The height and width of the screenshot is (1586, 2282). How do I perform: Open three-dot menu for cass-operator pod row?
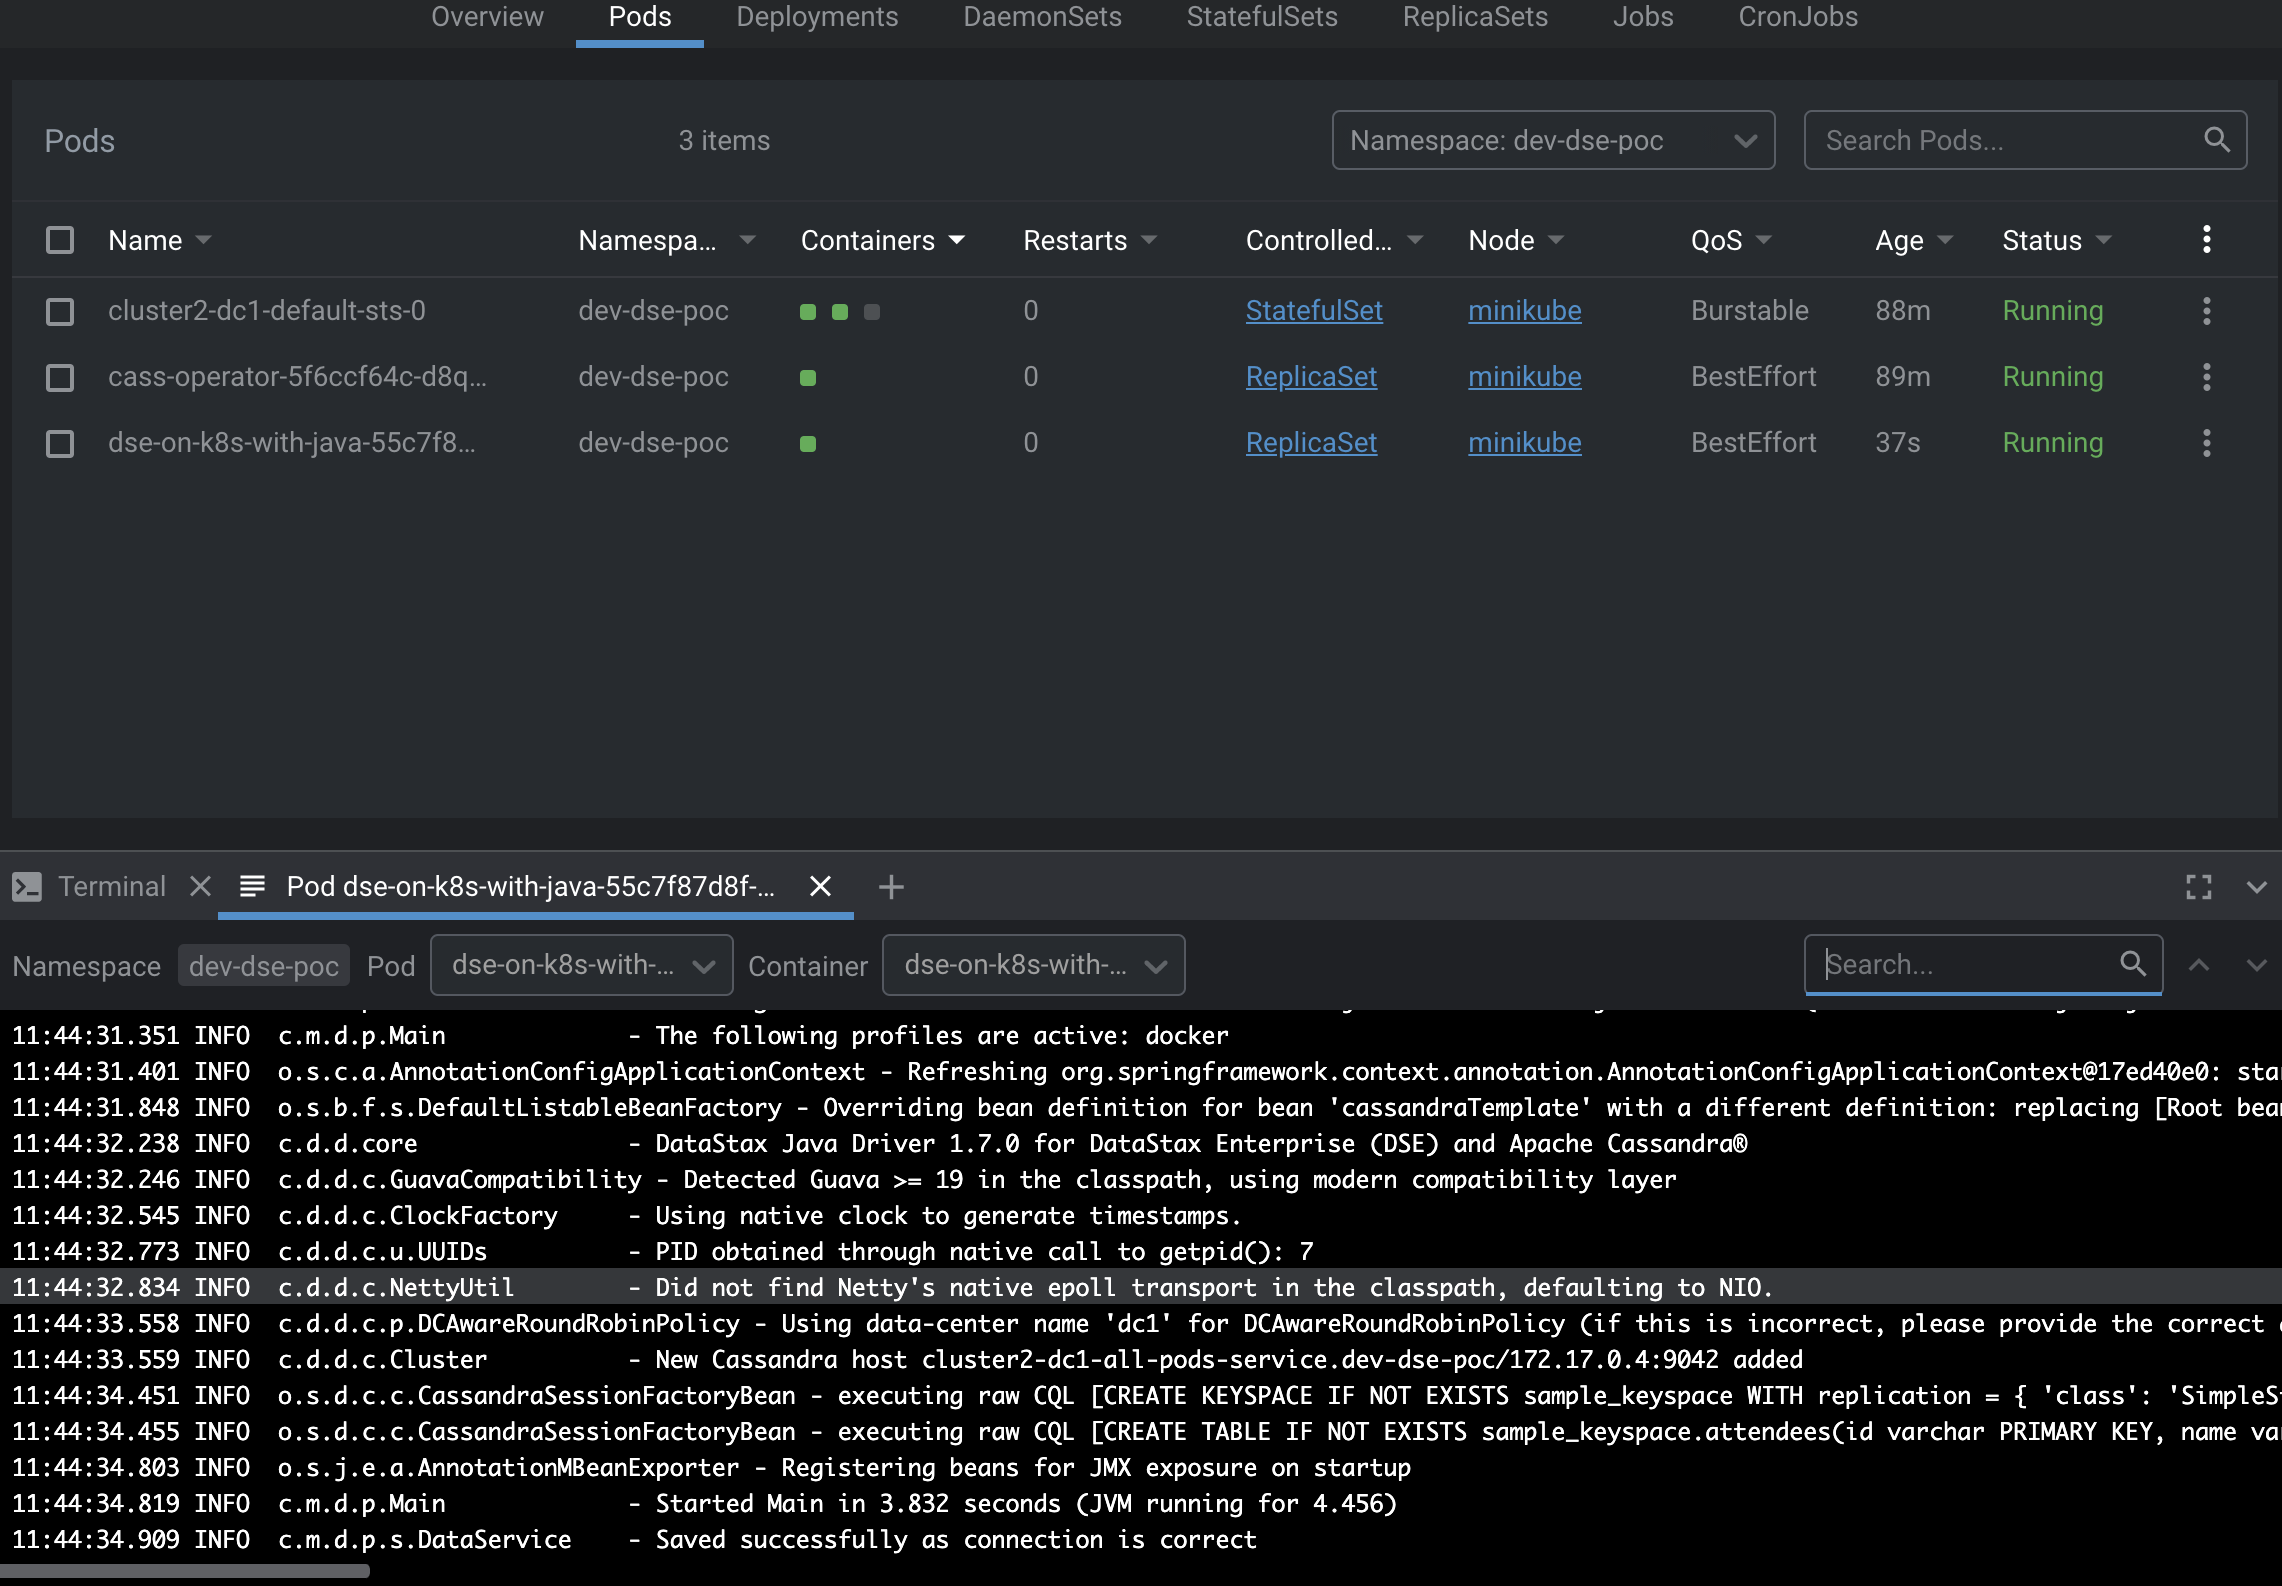point(2206,377)
